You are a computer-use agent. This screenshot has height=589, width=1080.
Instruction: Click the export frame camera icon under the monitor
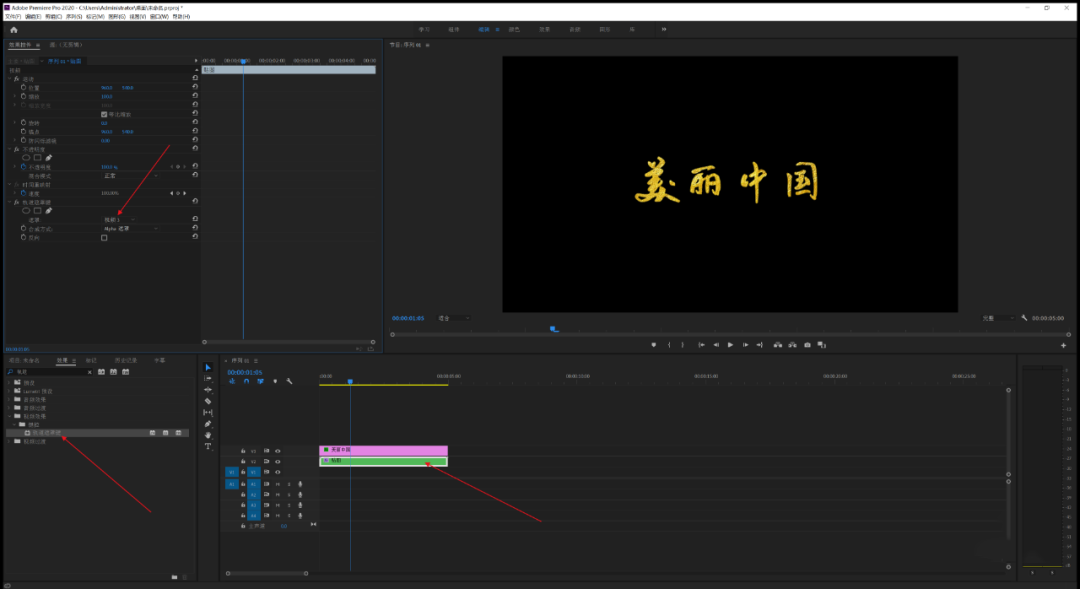pos(808,343)
